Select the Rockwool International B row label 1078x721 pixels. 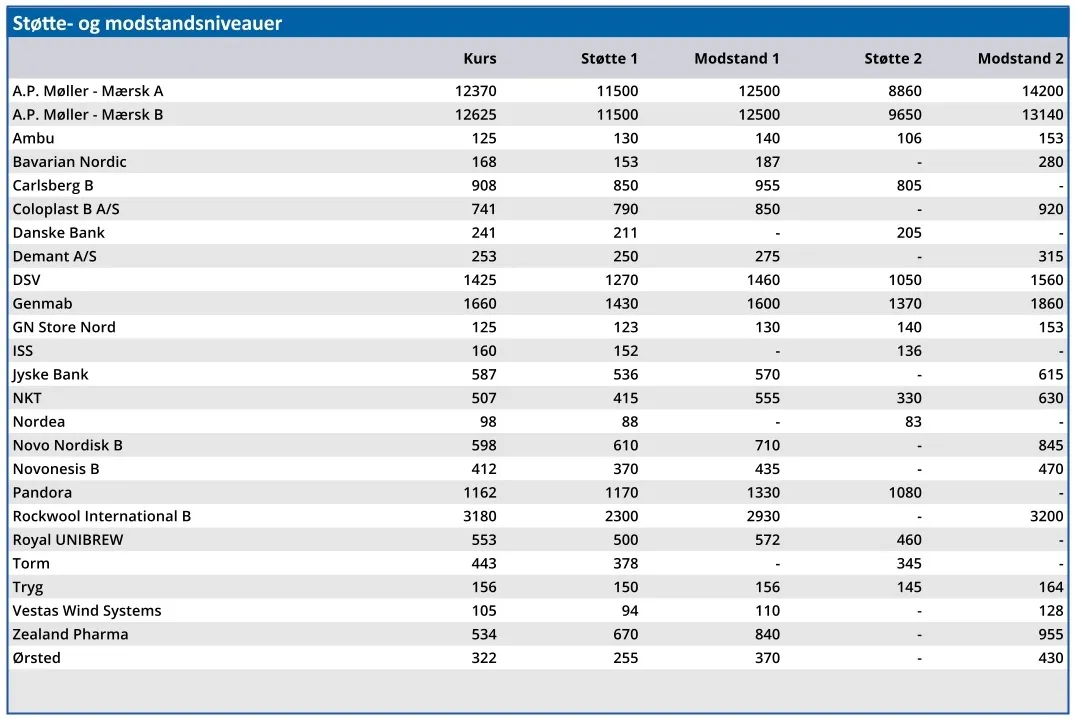pyautogui.click(x=101, y=517)
